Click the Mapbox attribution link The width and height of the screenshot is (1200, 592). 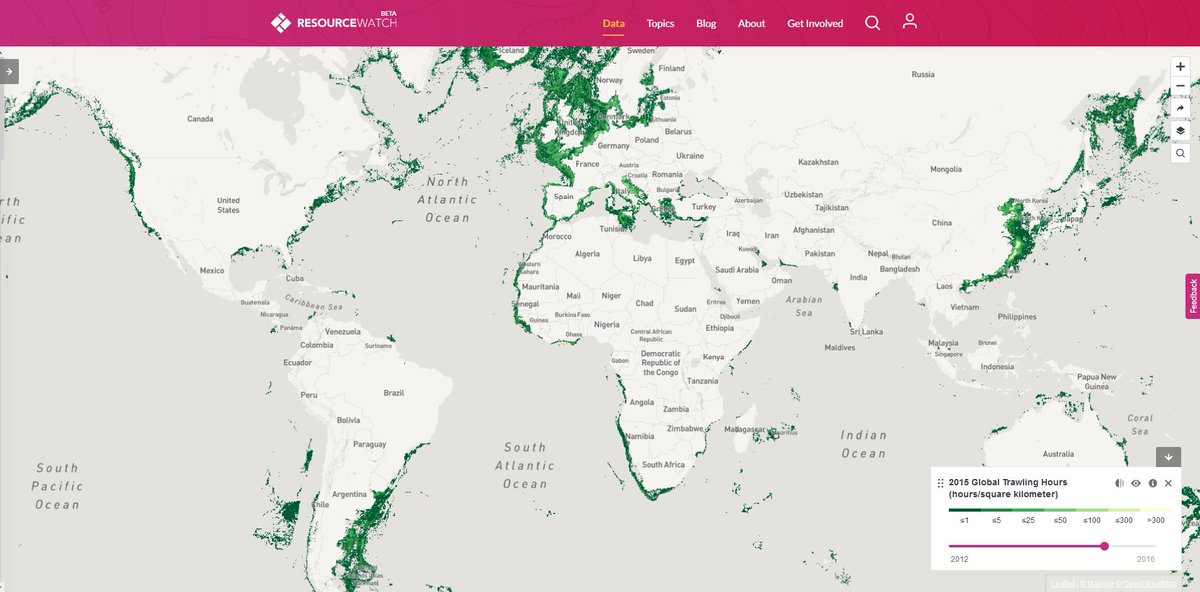[1095, 583]
